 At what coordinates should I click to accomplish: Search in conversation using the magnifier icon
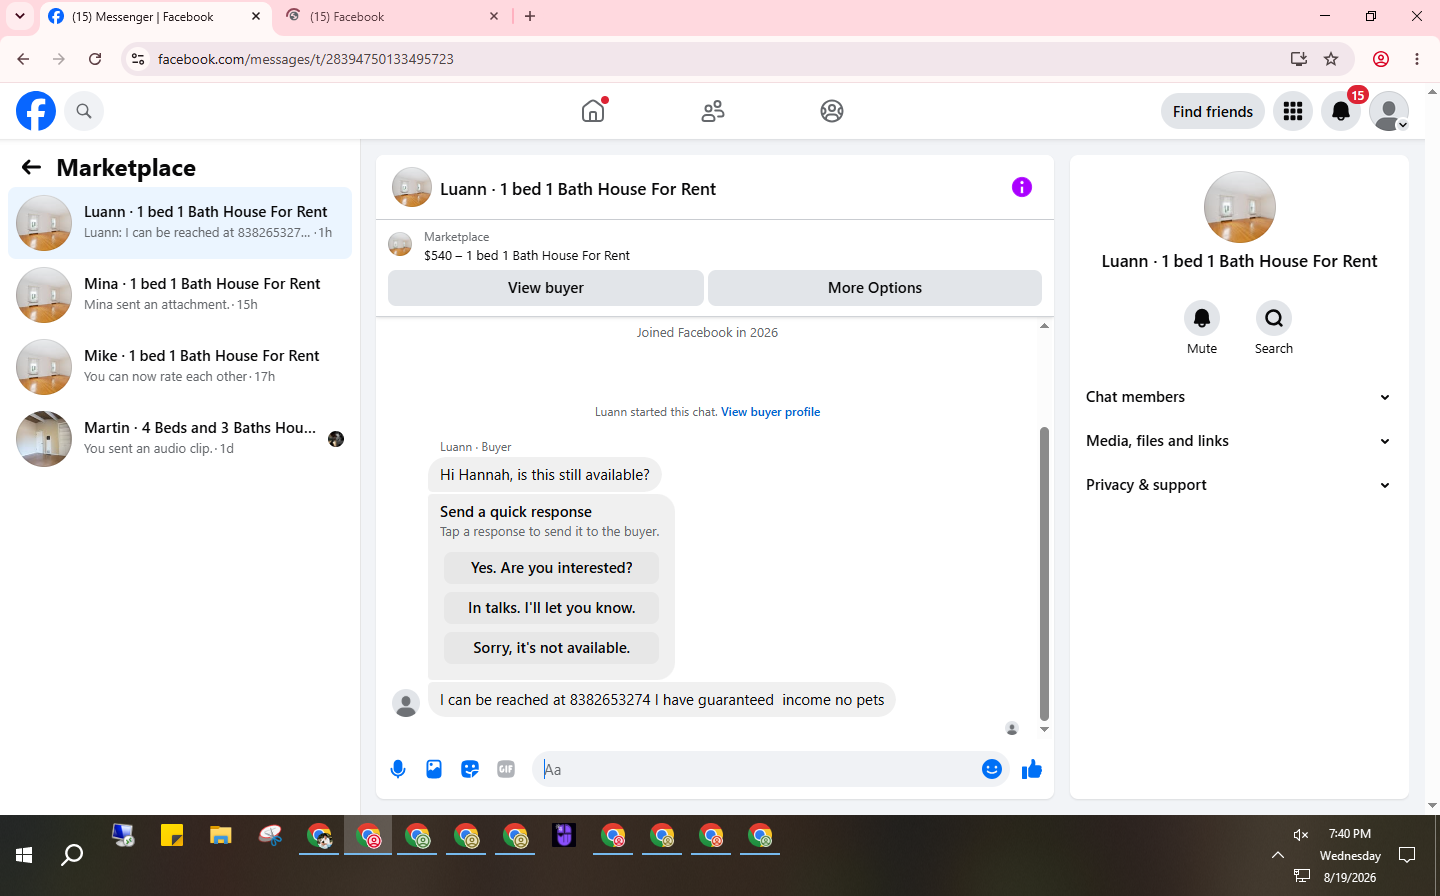1274,318
